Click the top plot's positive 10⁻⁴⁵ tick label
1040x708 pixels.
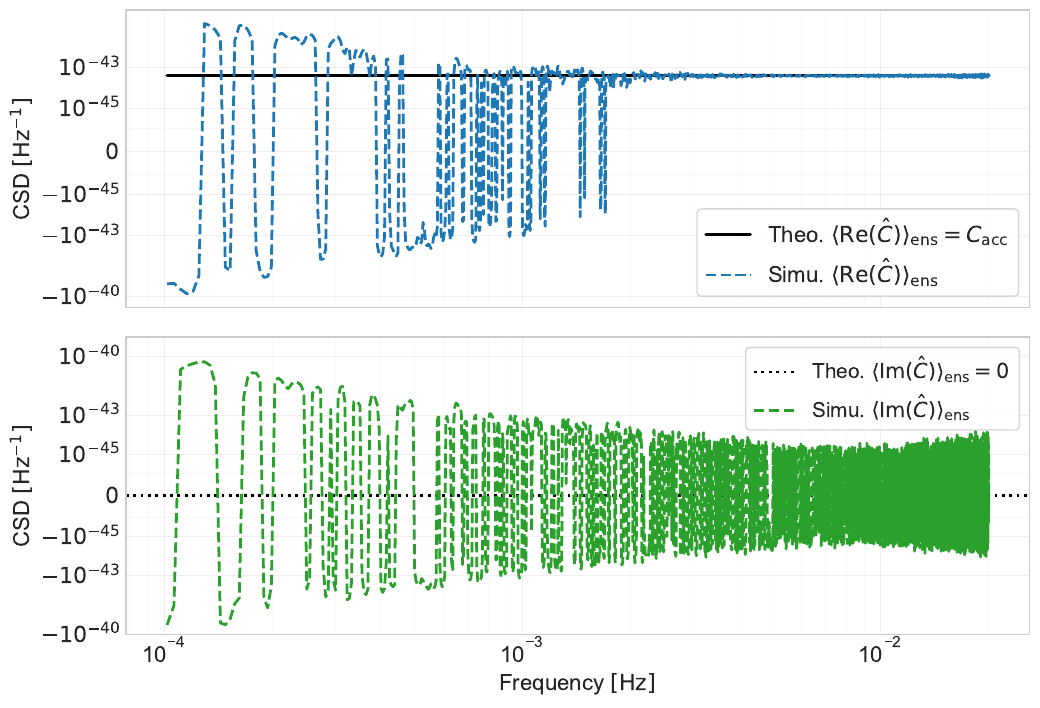[x=89, y=107]
